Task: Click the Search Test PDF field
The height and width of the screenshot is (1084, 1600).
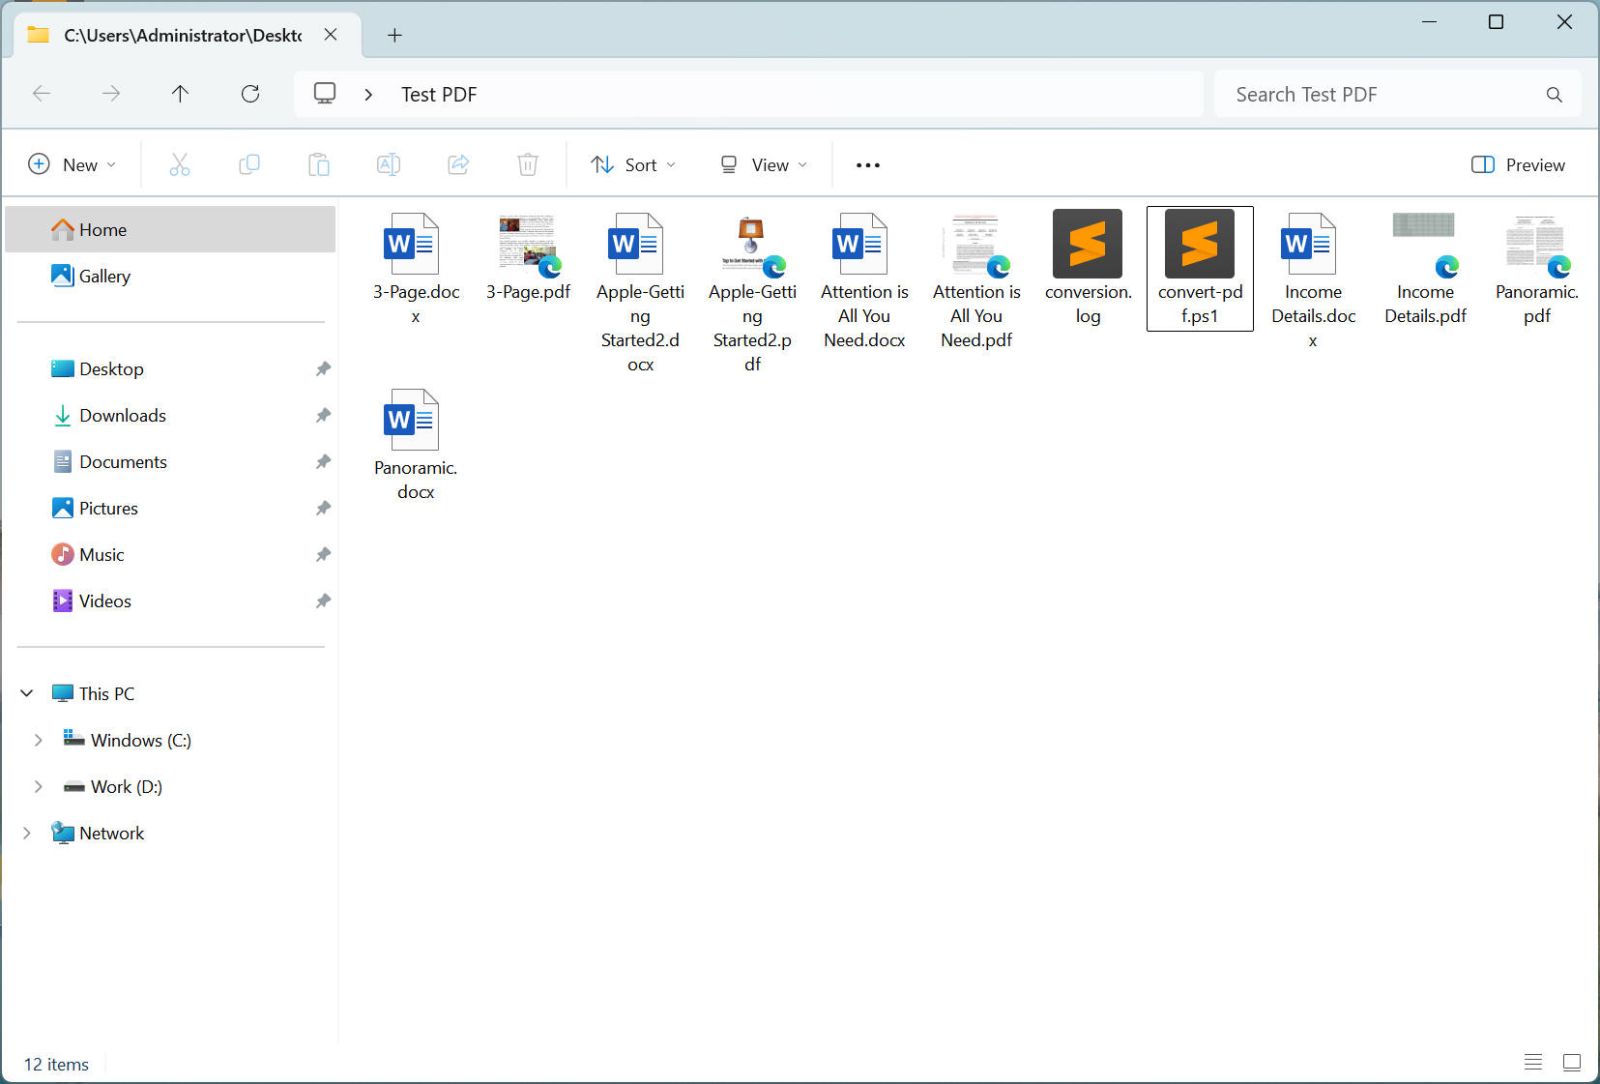Action: [x=1385, y=94]
